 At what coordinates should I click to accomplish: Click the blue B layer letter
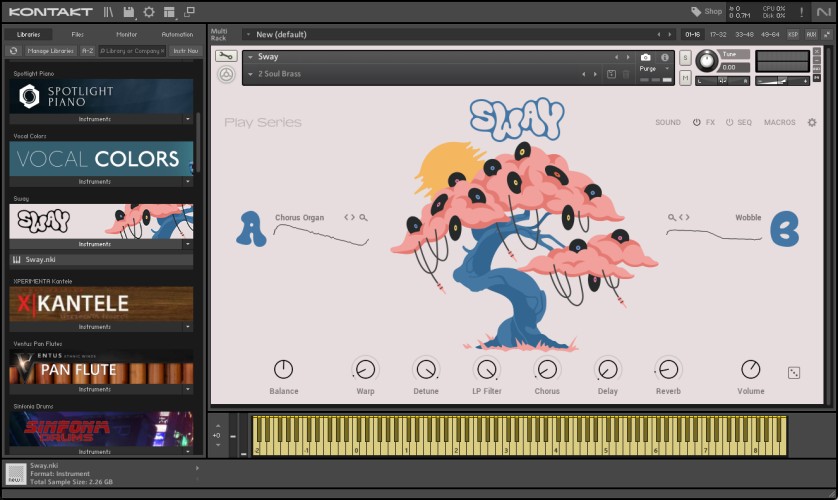(785, 229)
